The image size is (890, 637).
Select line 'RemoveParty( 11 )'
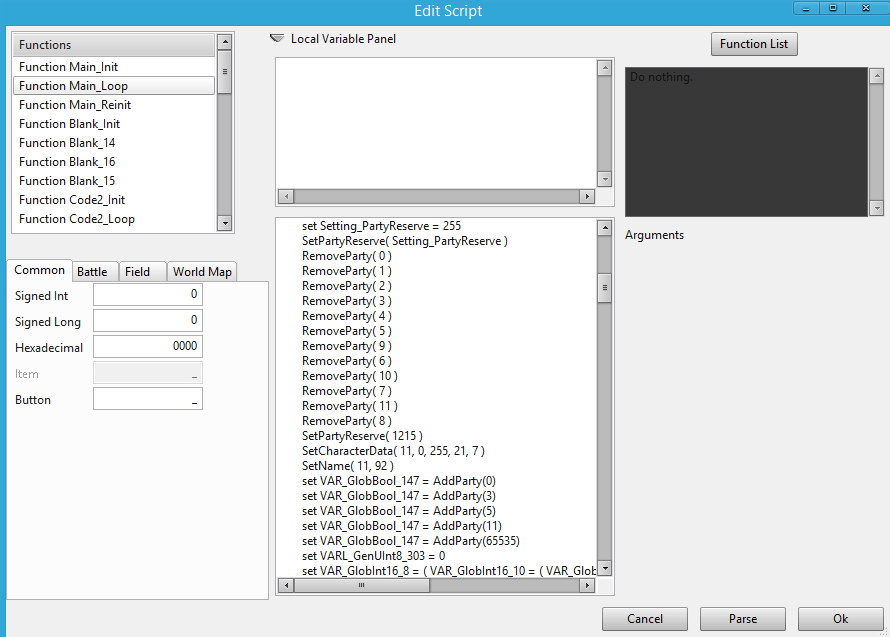click(x=350, y=406)
